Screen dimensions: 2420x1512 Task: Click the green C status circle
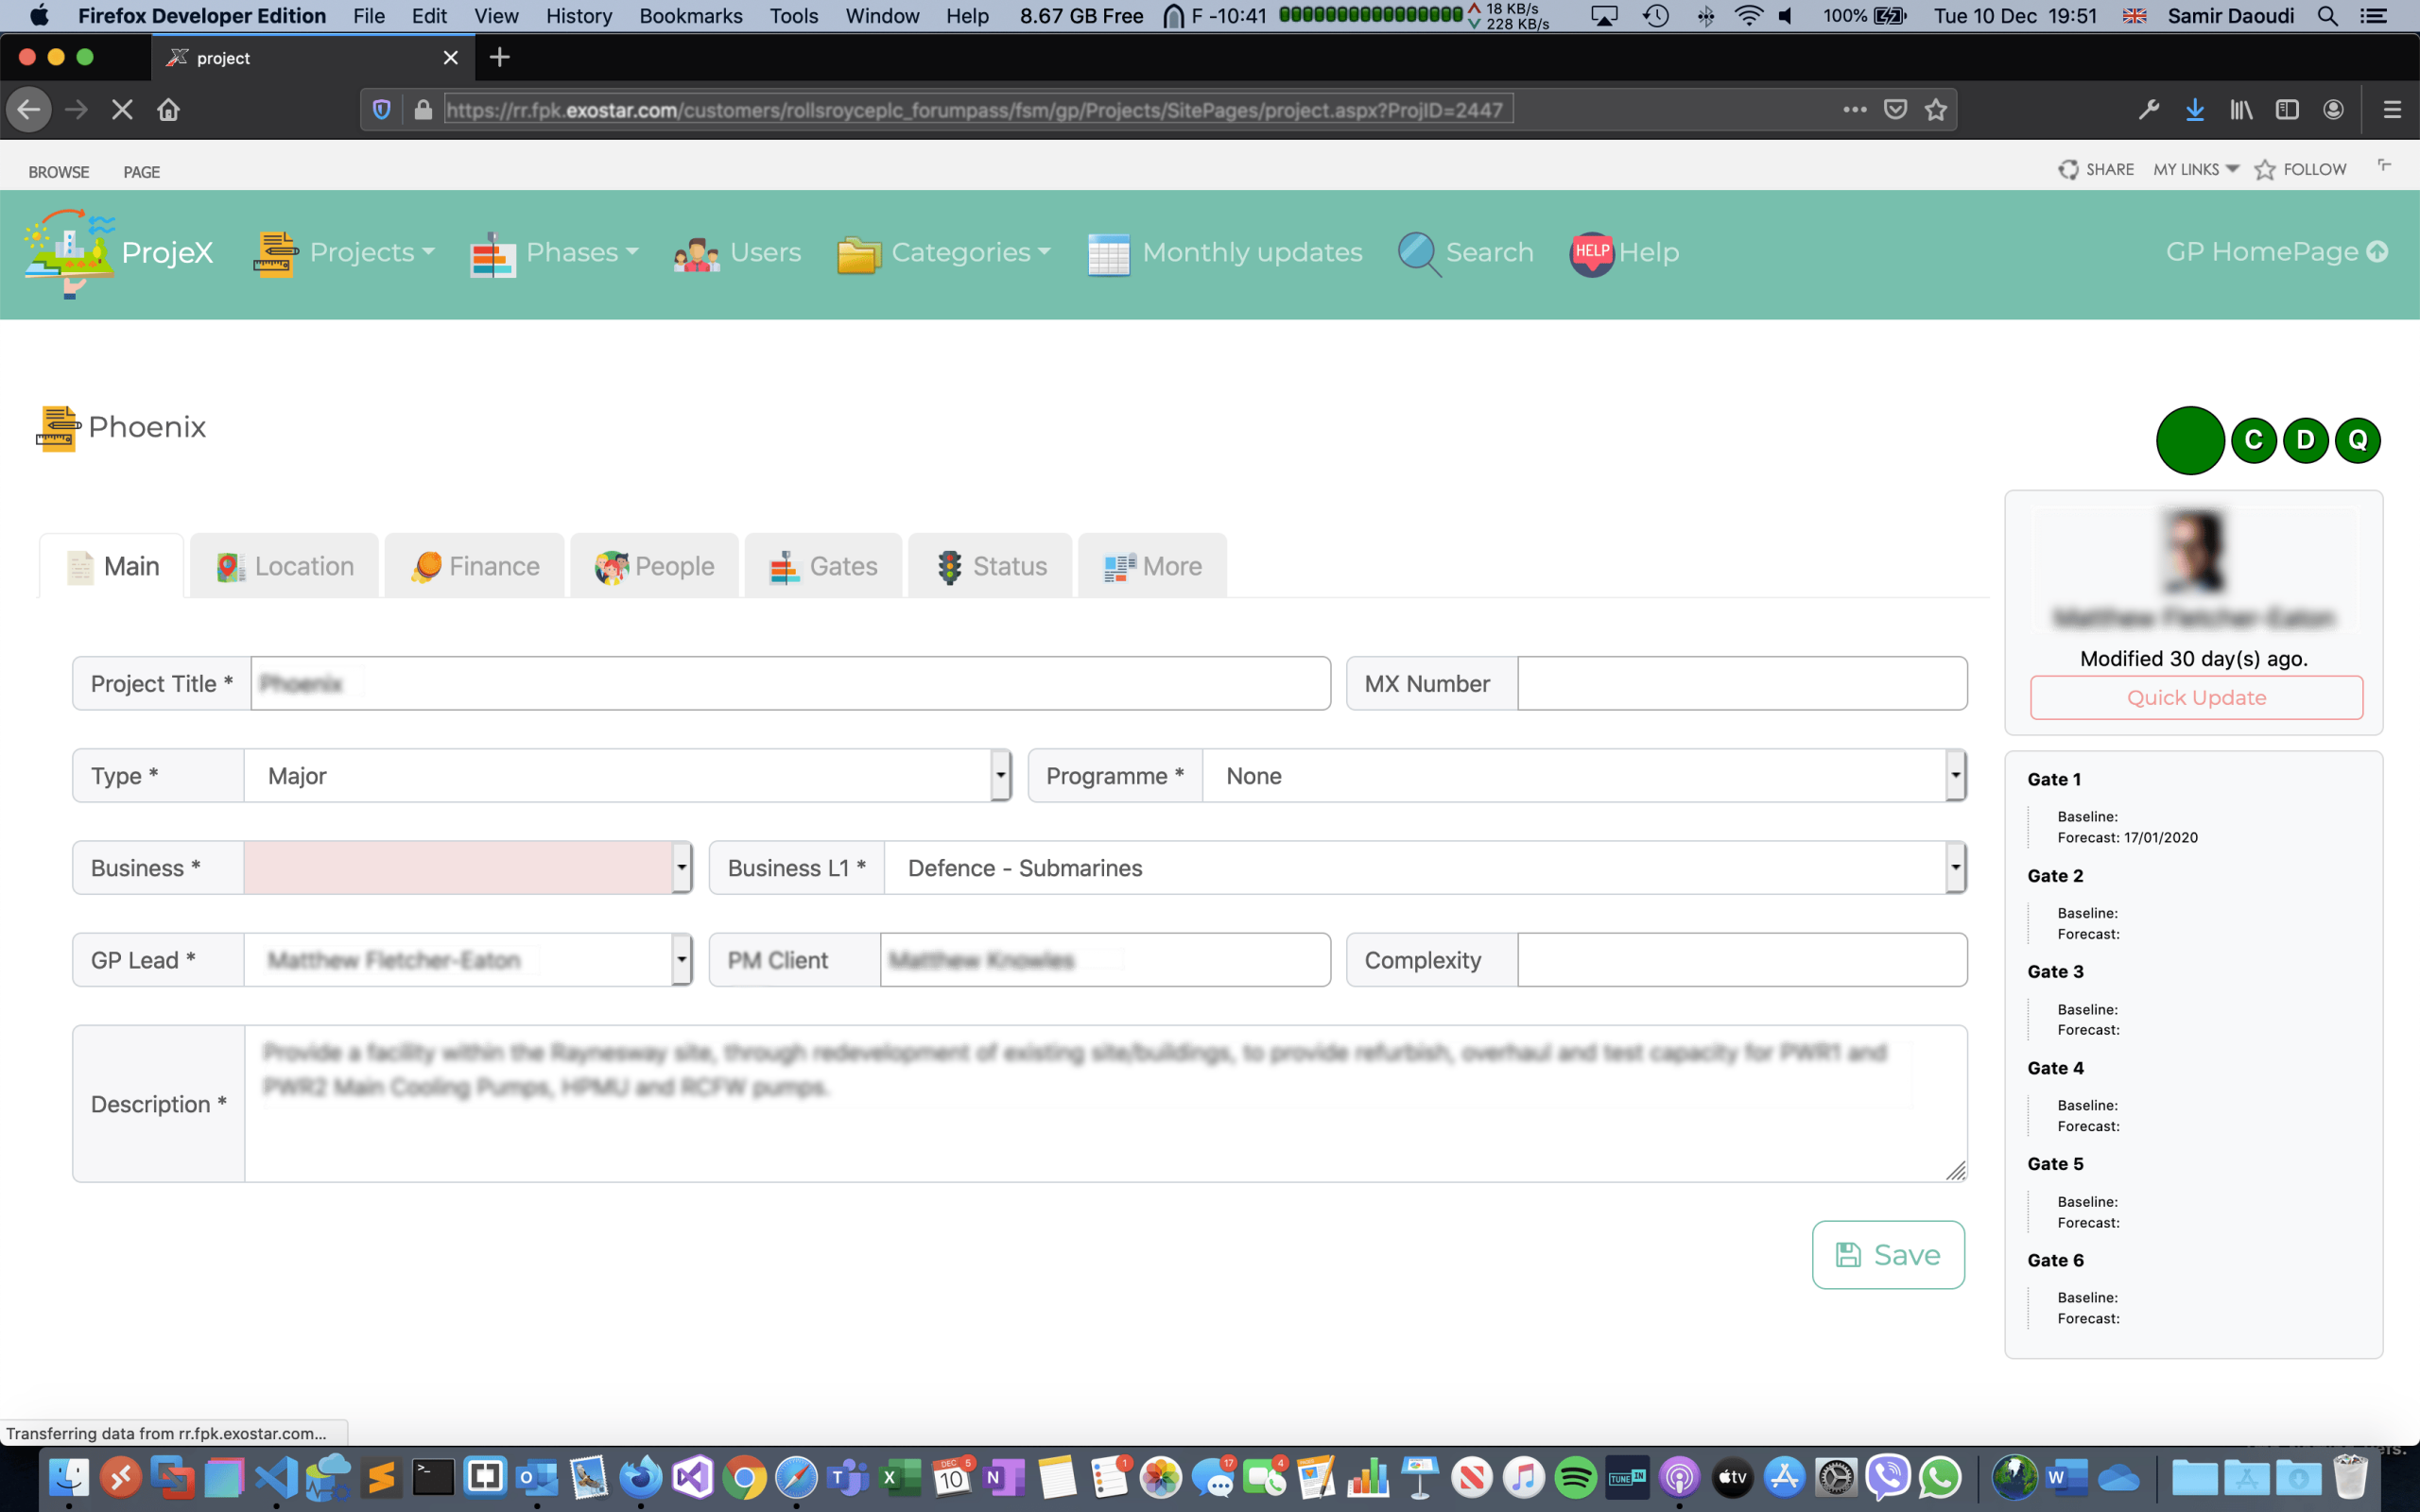pos(2254,440)
